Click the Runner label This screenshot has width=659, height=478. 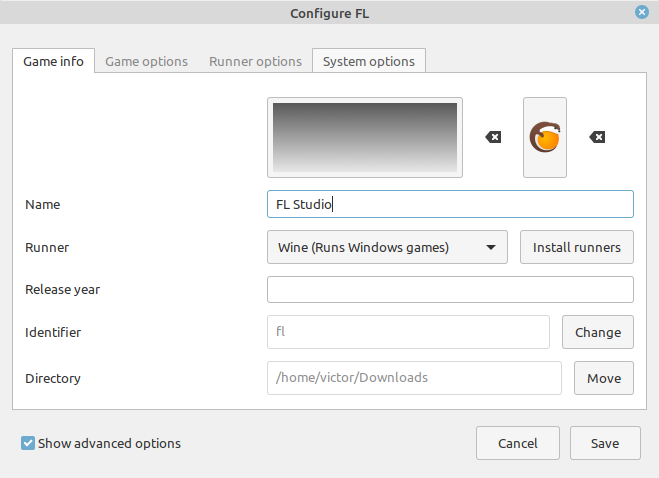pyautogui.click(x=47, y=248)
